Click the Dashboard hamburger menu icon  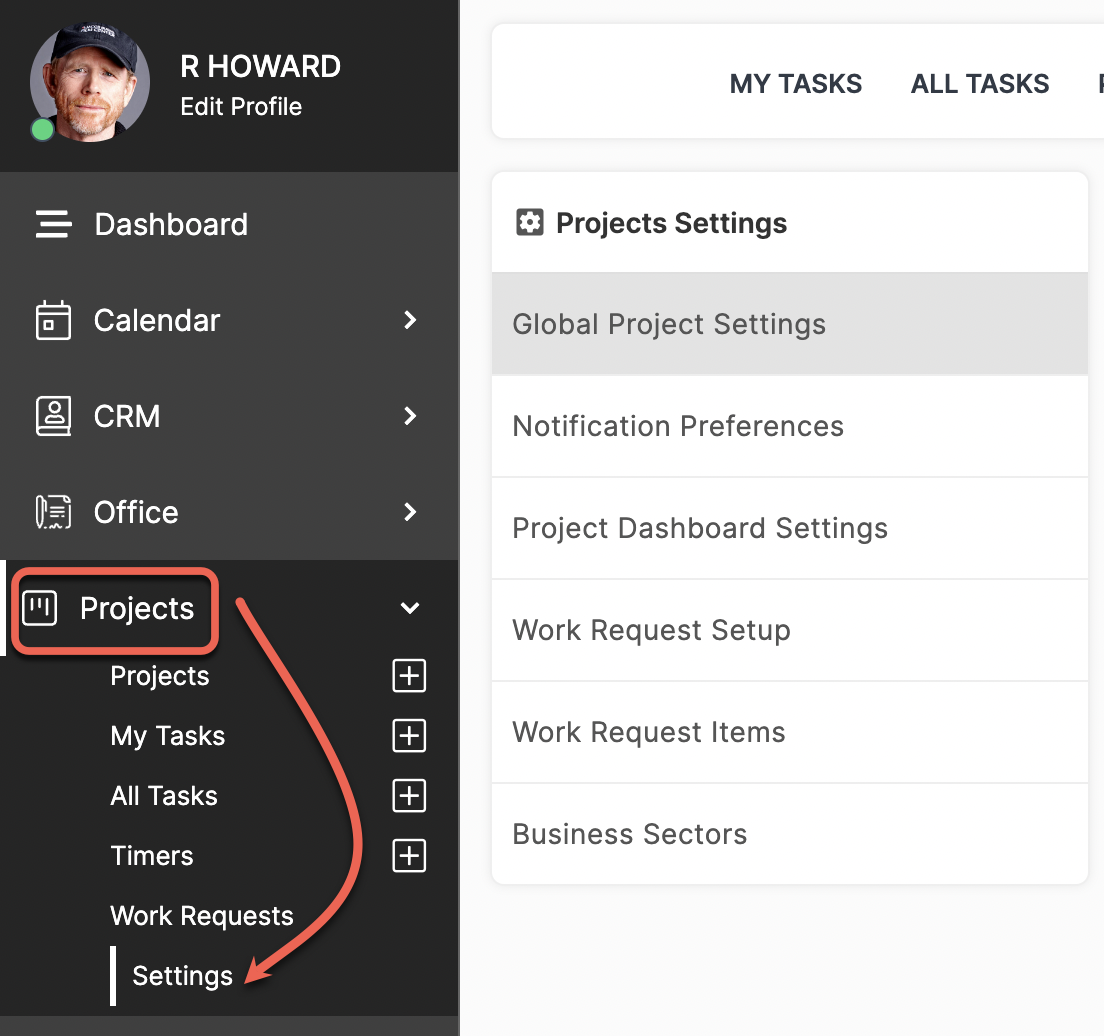click(x=54, y=224)
